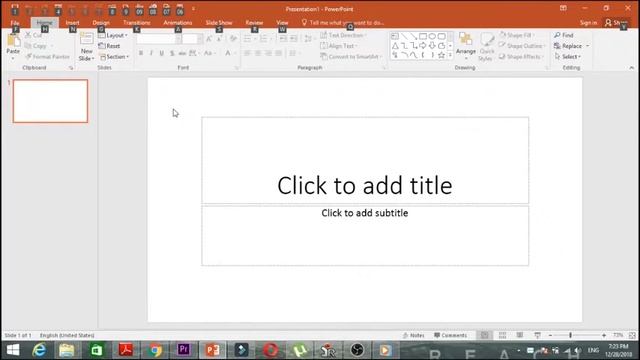Viewport: 640px width, 360px height.
Task: Switch to the Slide Show tab
Action: tap(219, 23)
